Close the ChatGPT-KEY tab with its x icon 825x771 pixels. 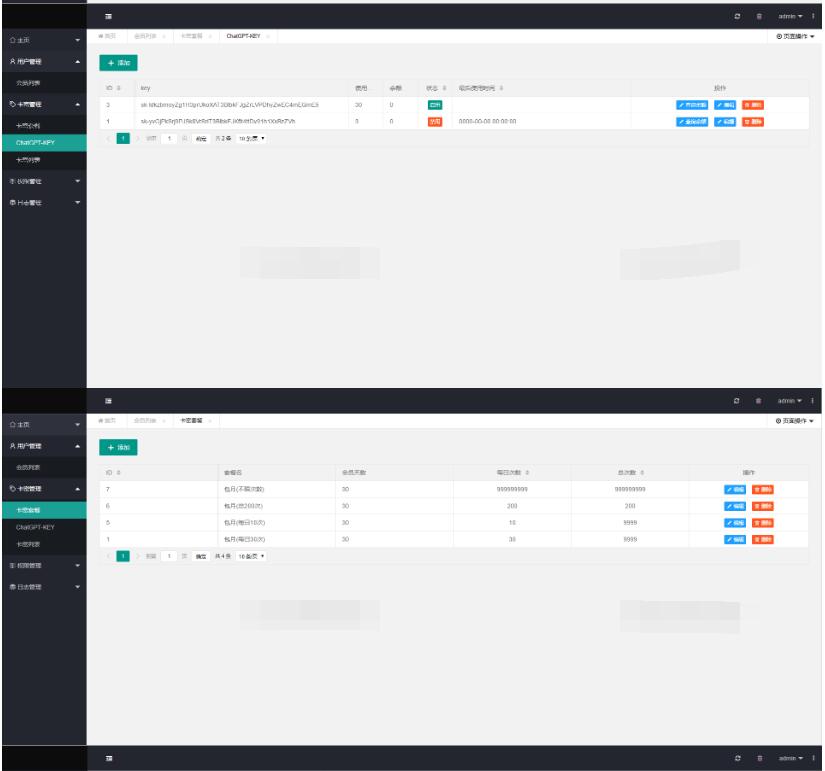coord(267,36)
